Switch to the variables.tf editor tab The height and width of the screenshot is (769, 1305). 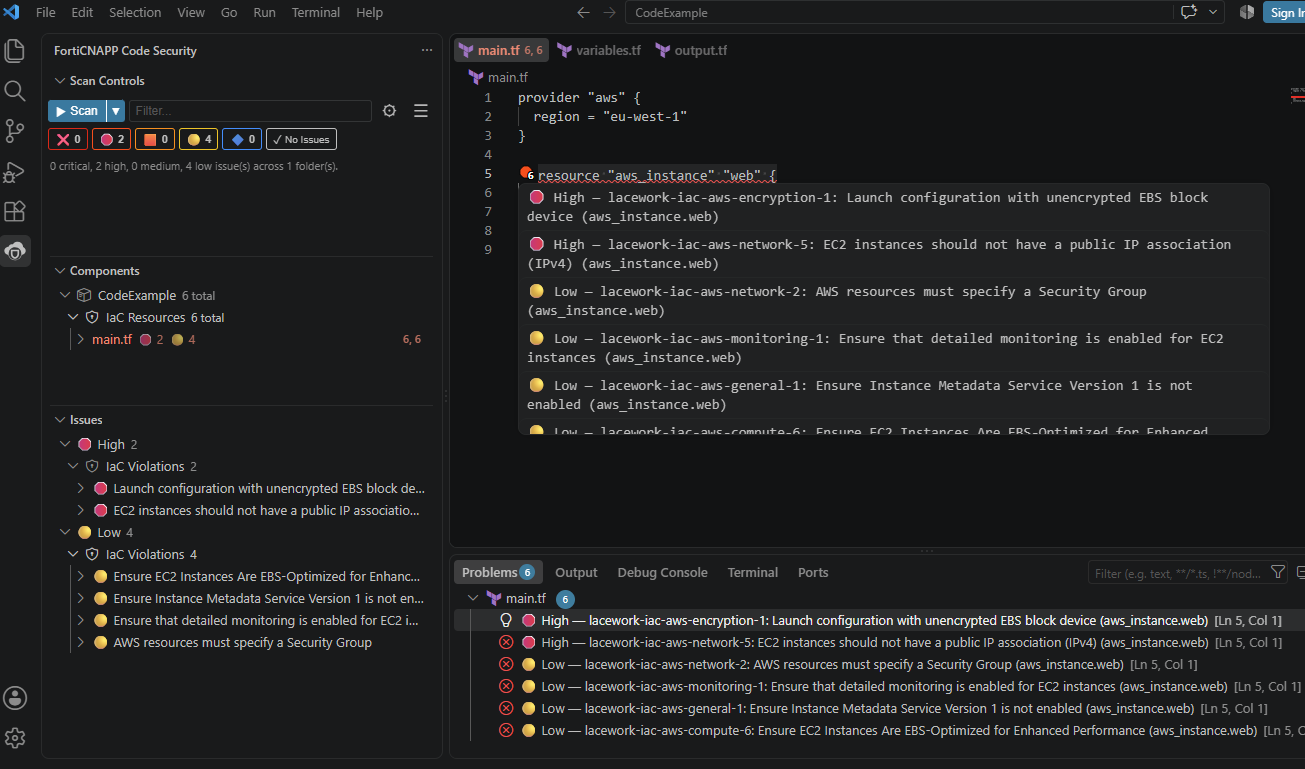click(599, 50)
